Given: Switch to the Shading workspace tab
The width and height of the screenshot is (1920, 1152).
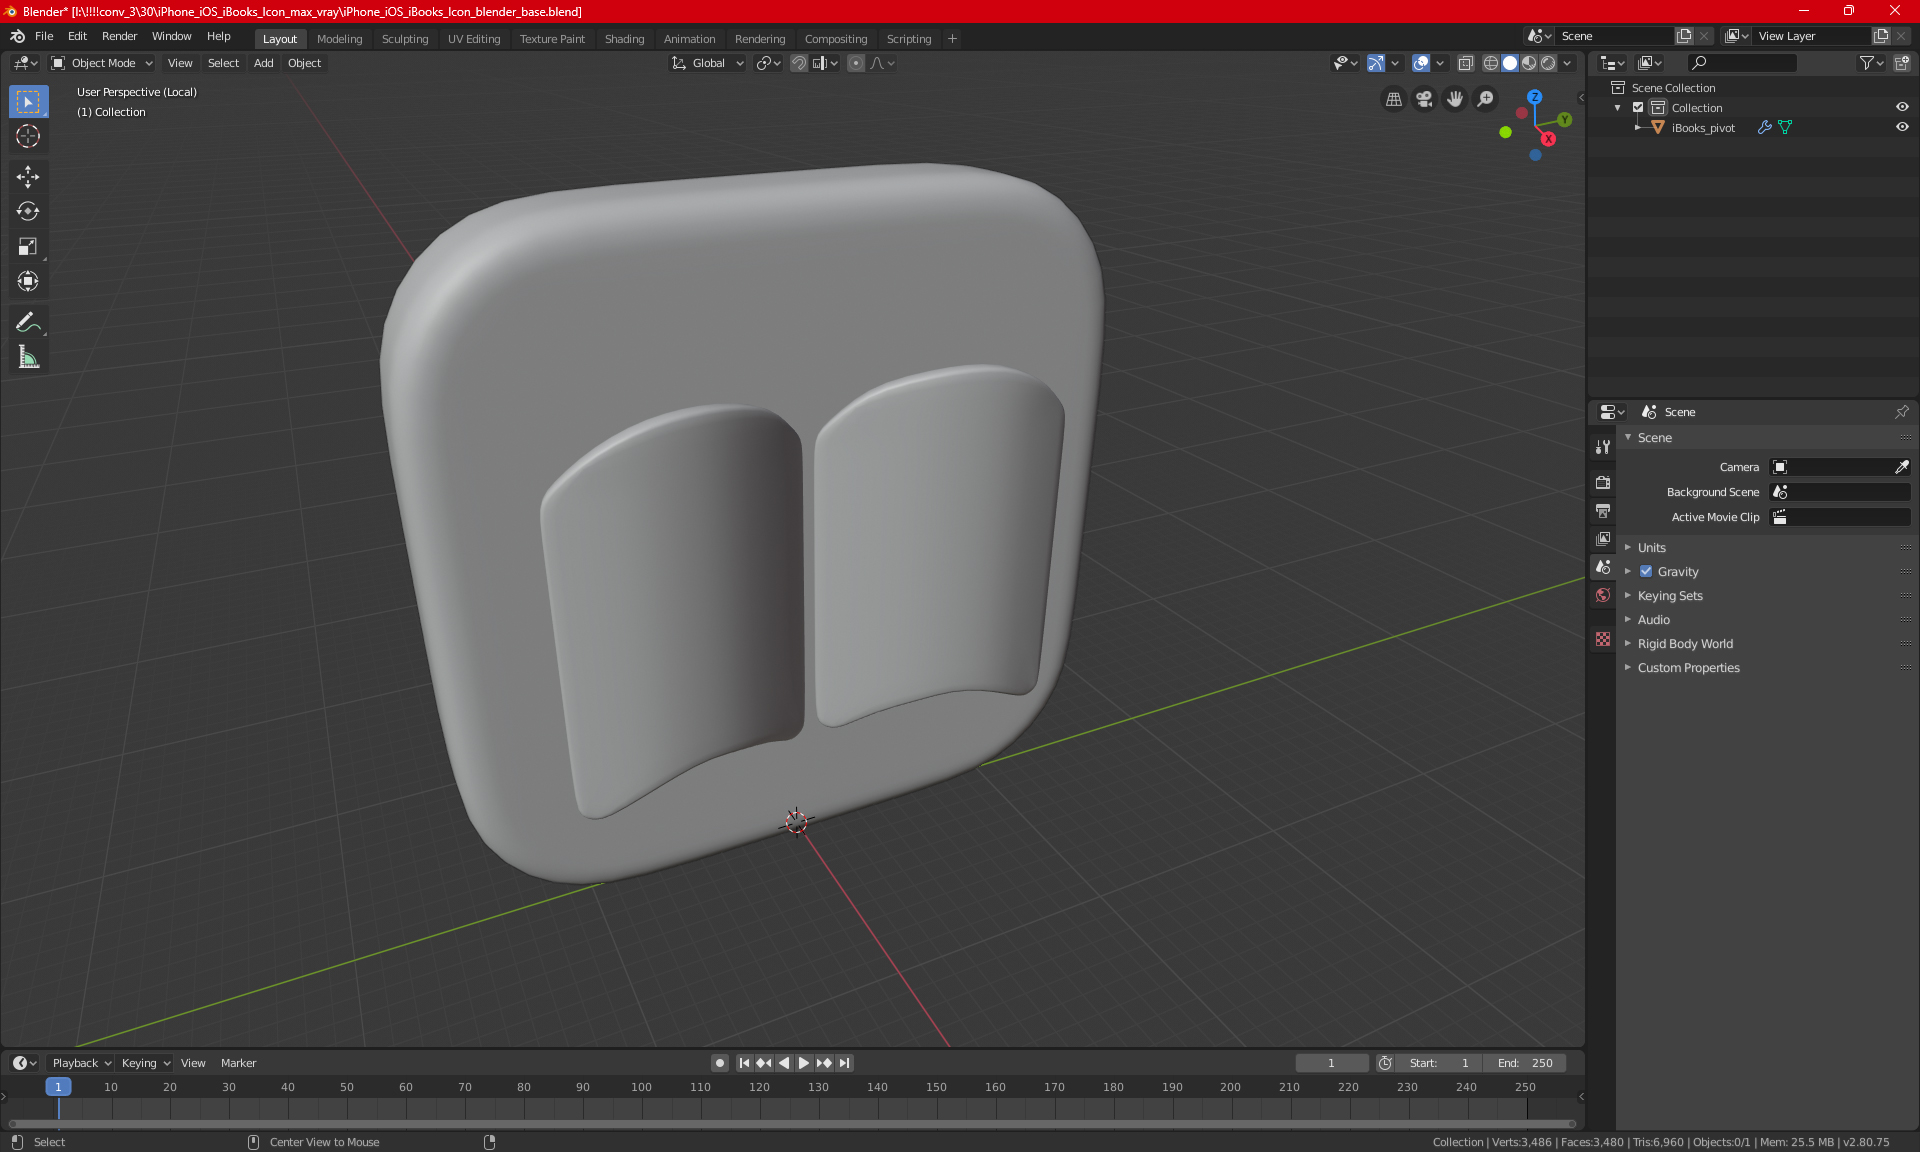Looking at the screenshot, I should pos(624,39).
